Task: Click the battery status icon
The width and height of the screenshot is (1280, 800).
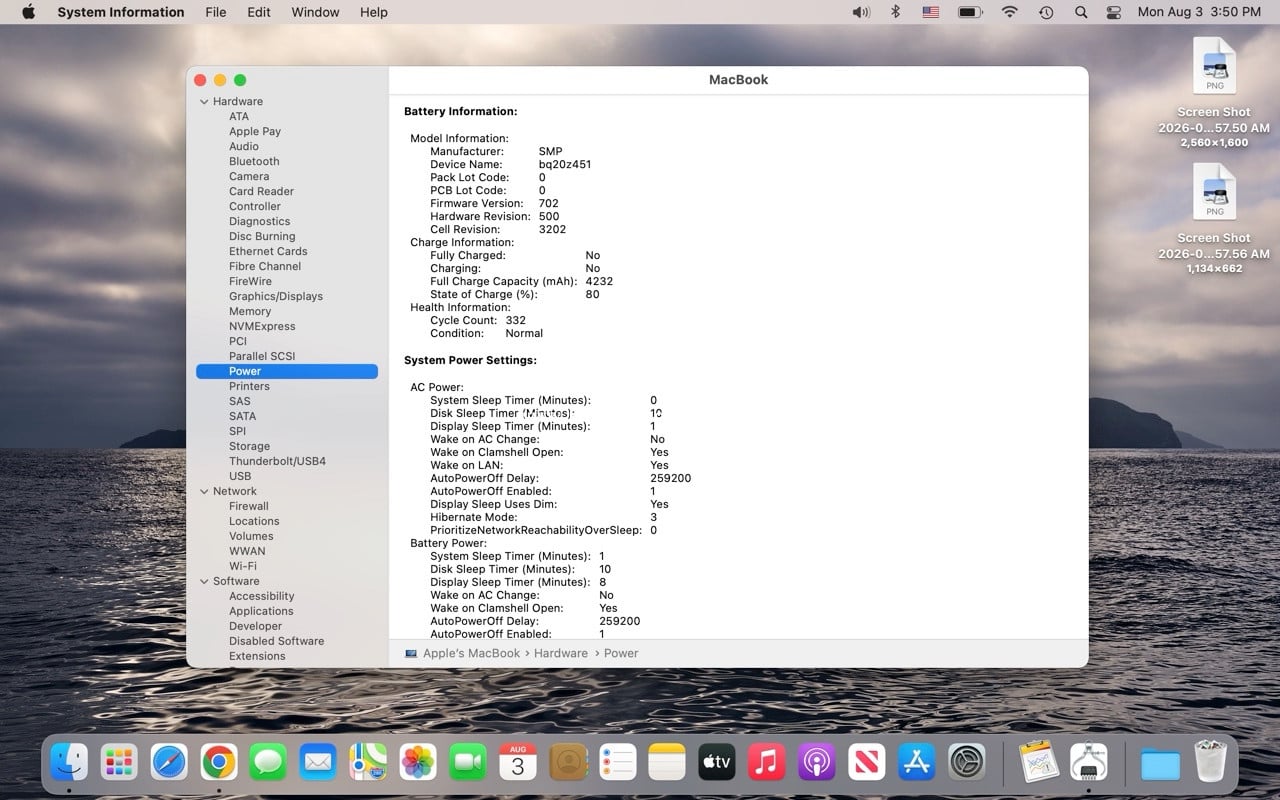Action: pyautogui.click(x=970, y=12)
